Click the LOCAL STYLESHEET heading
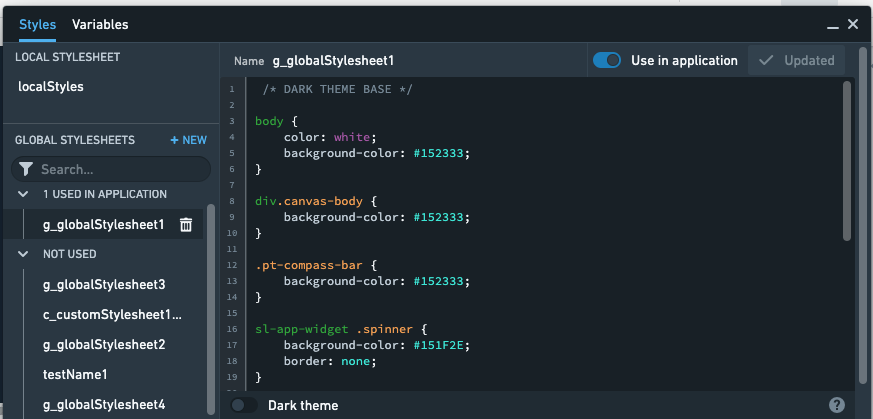873x419 pixels. point(67,57)
